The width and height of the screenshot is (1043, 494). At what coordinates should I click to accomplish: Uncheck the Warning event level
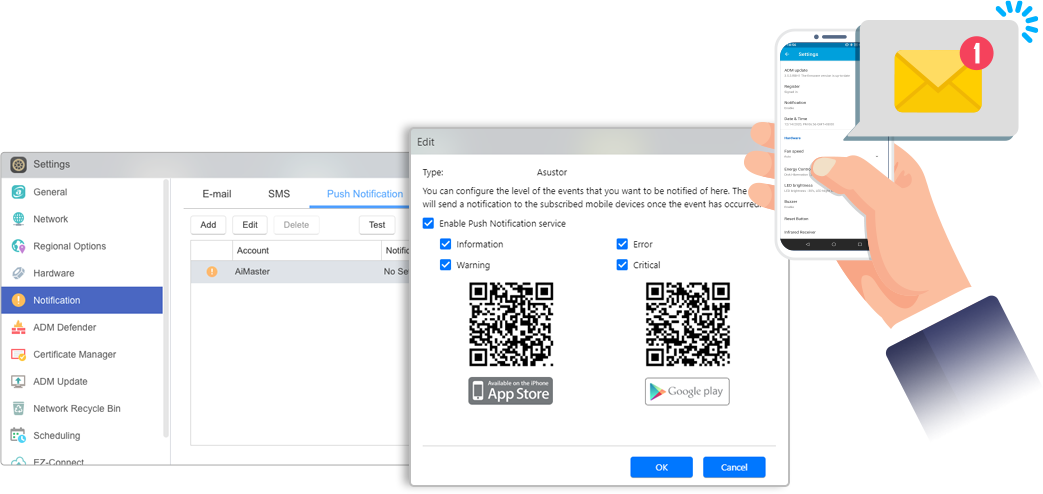click(x=446, y=265)
